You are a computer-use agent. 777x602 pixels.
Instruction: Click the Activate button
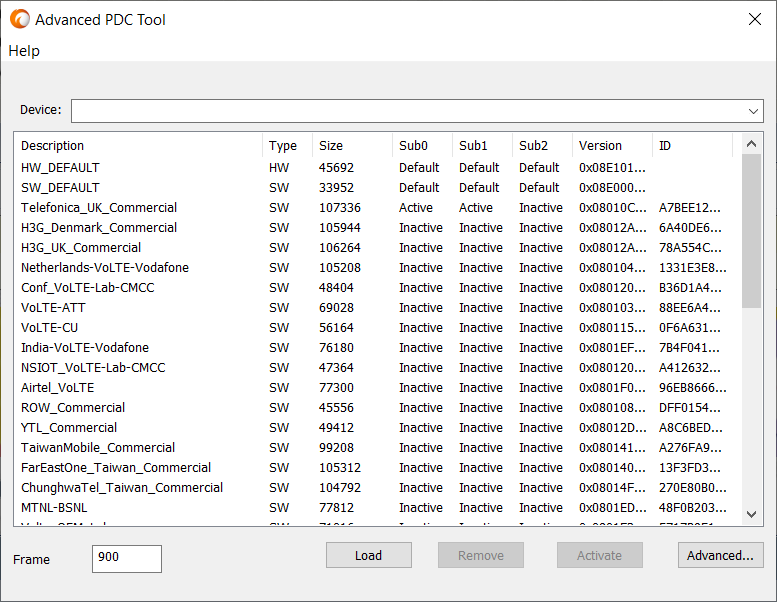[x=600, y=555]
